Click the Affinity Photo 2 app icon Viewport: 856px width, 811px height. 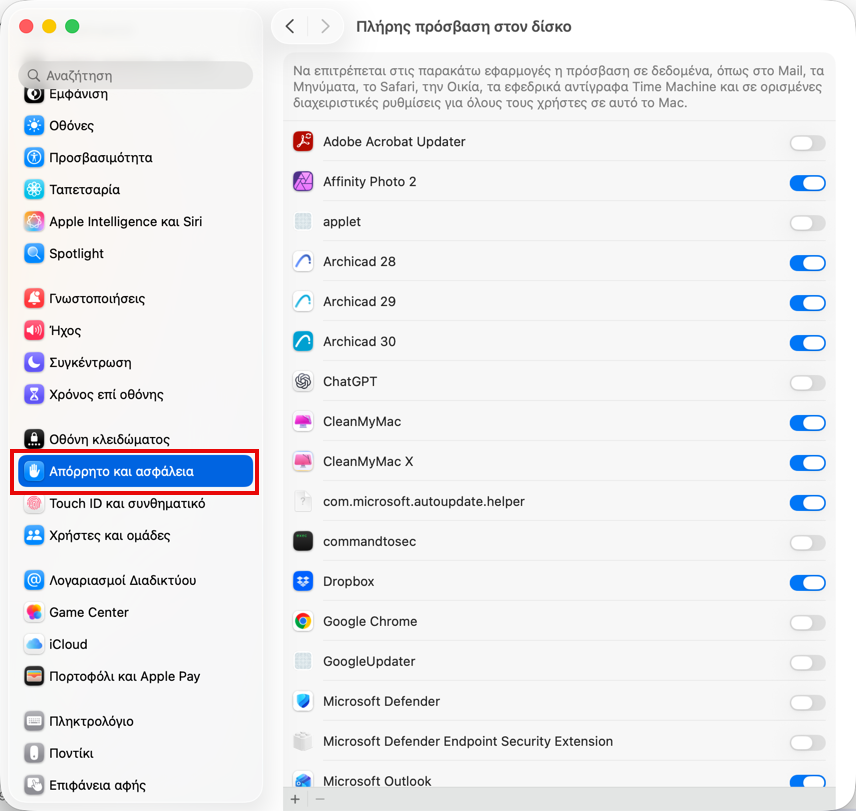click(x=303, y=181)
